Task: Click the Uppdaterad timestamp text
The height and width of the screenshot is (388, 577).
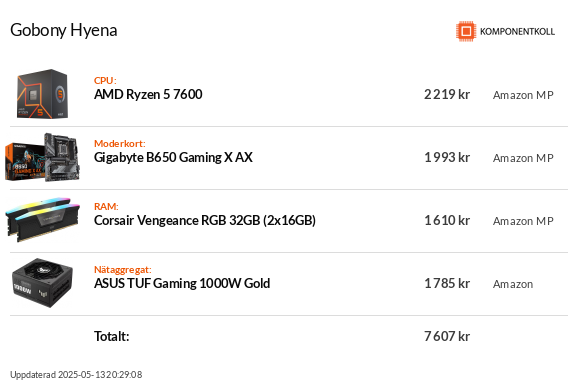Action: click(76, 375)
